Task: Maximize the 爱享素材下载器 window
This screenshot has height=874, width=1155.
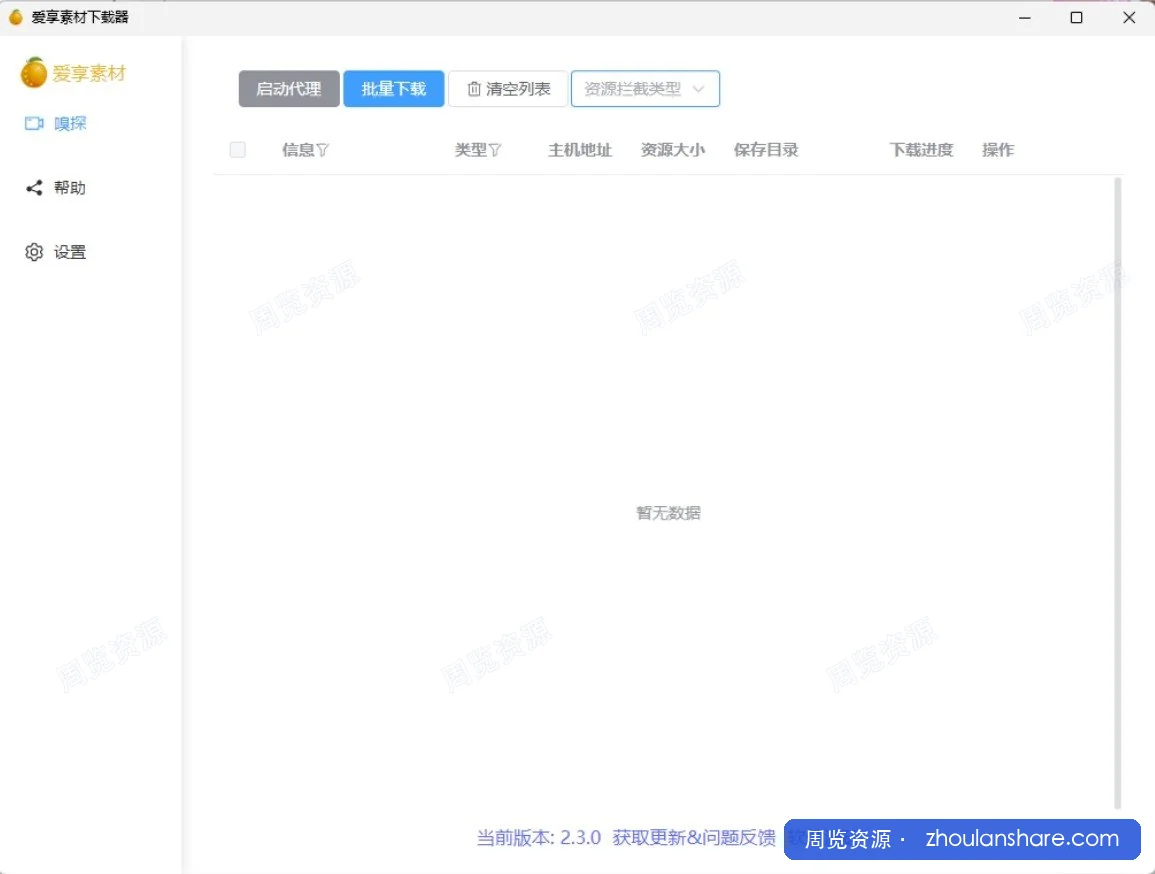Action: (x=1076, y=17)
